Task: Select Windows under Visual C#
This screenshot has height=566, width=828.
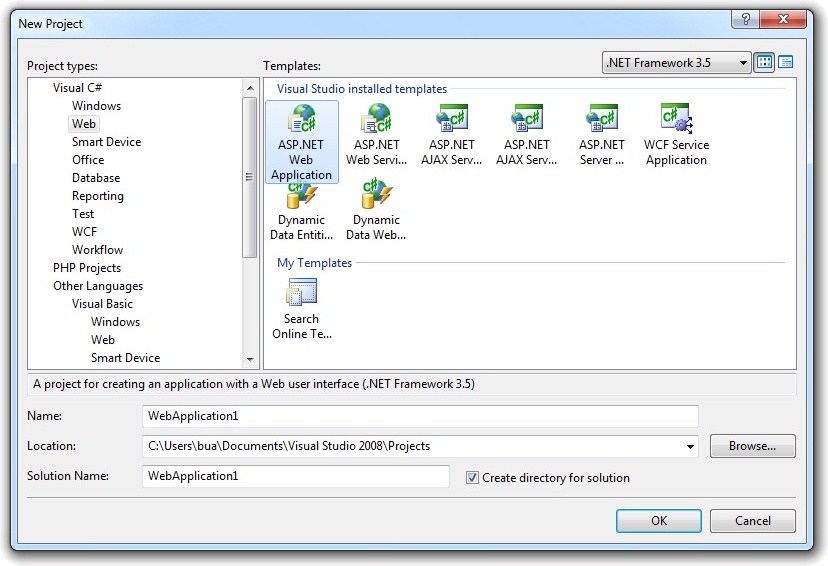Action: coord(97,106)
